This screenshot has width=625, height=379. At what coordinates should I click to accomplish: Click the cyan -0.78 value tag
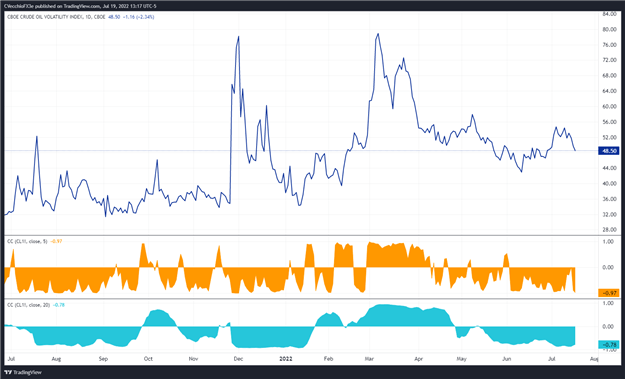610,345
